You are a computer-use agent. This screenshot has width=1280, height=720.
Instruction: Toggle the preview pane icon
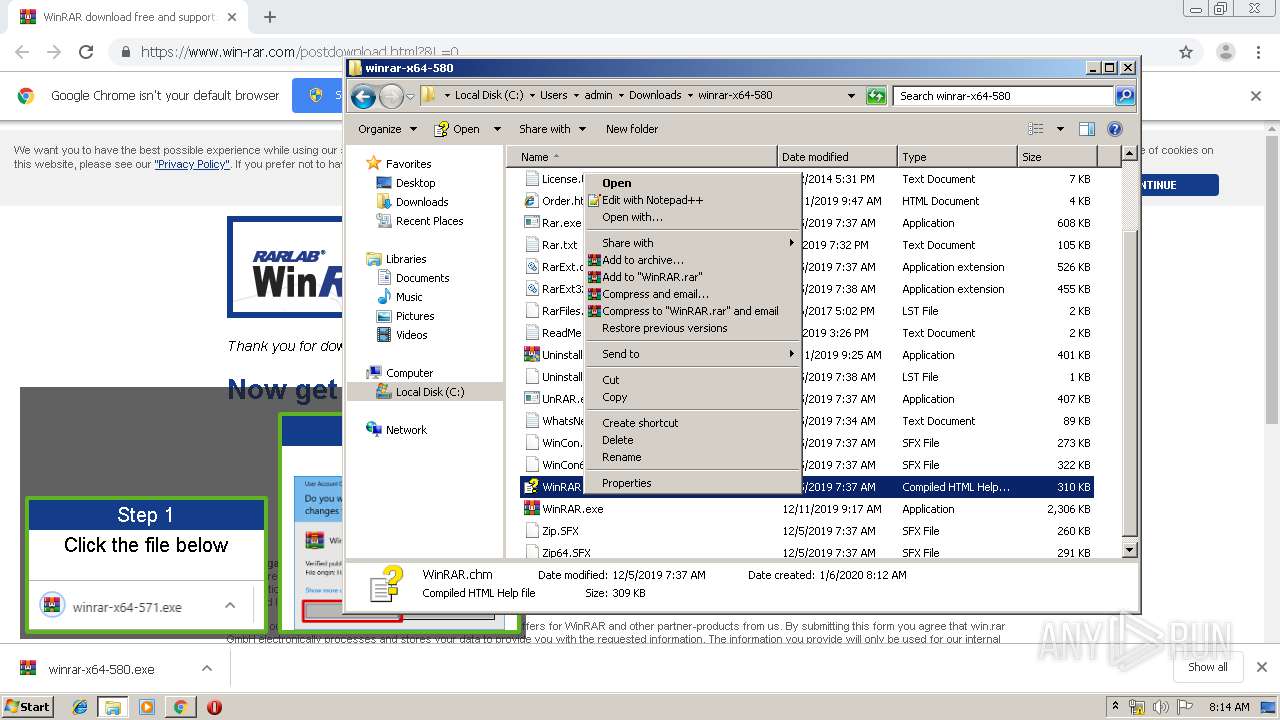point(1087,129)
